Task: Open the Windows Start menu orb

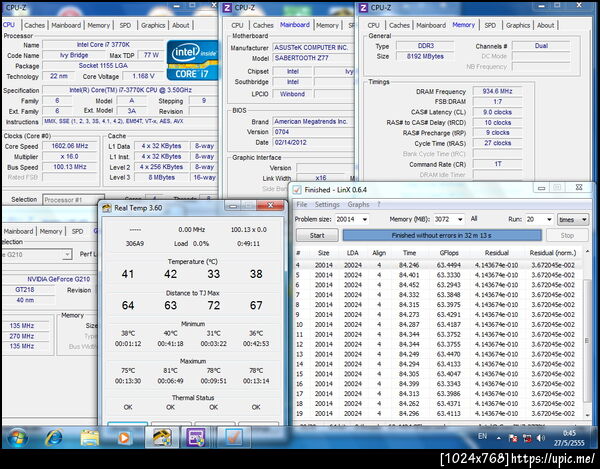Action: (18, 438)
